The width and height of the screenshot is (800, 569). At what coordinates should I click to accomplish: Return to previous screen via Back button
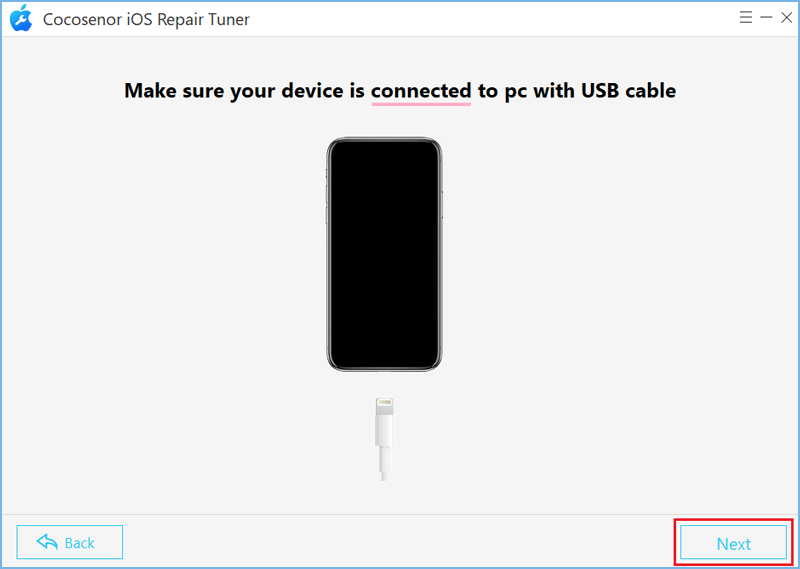pos(69,542)
